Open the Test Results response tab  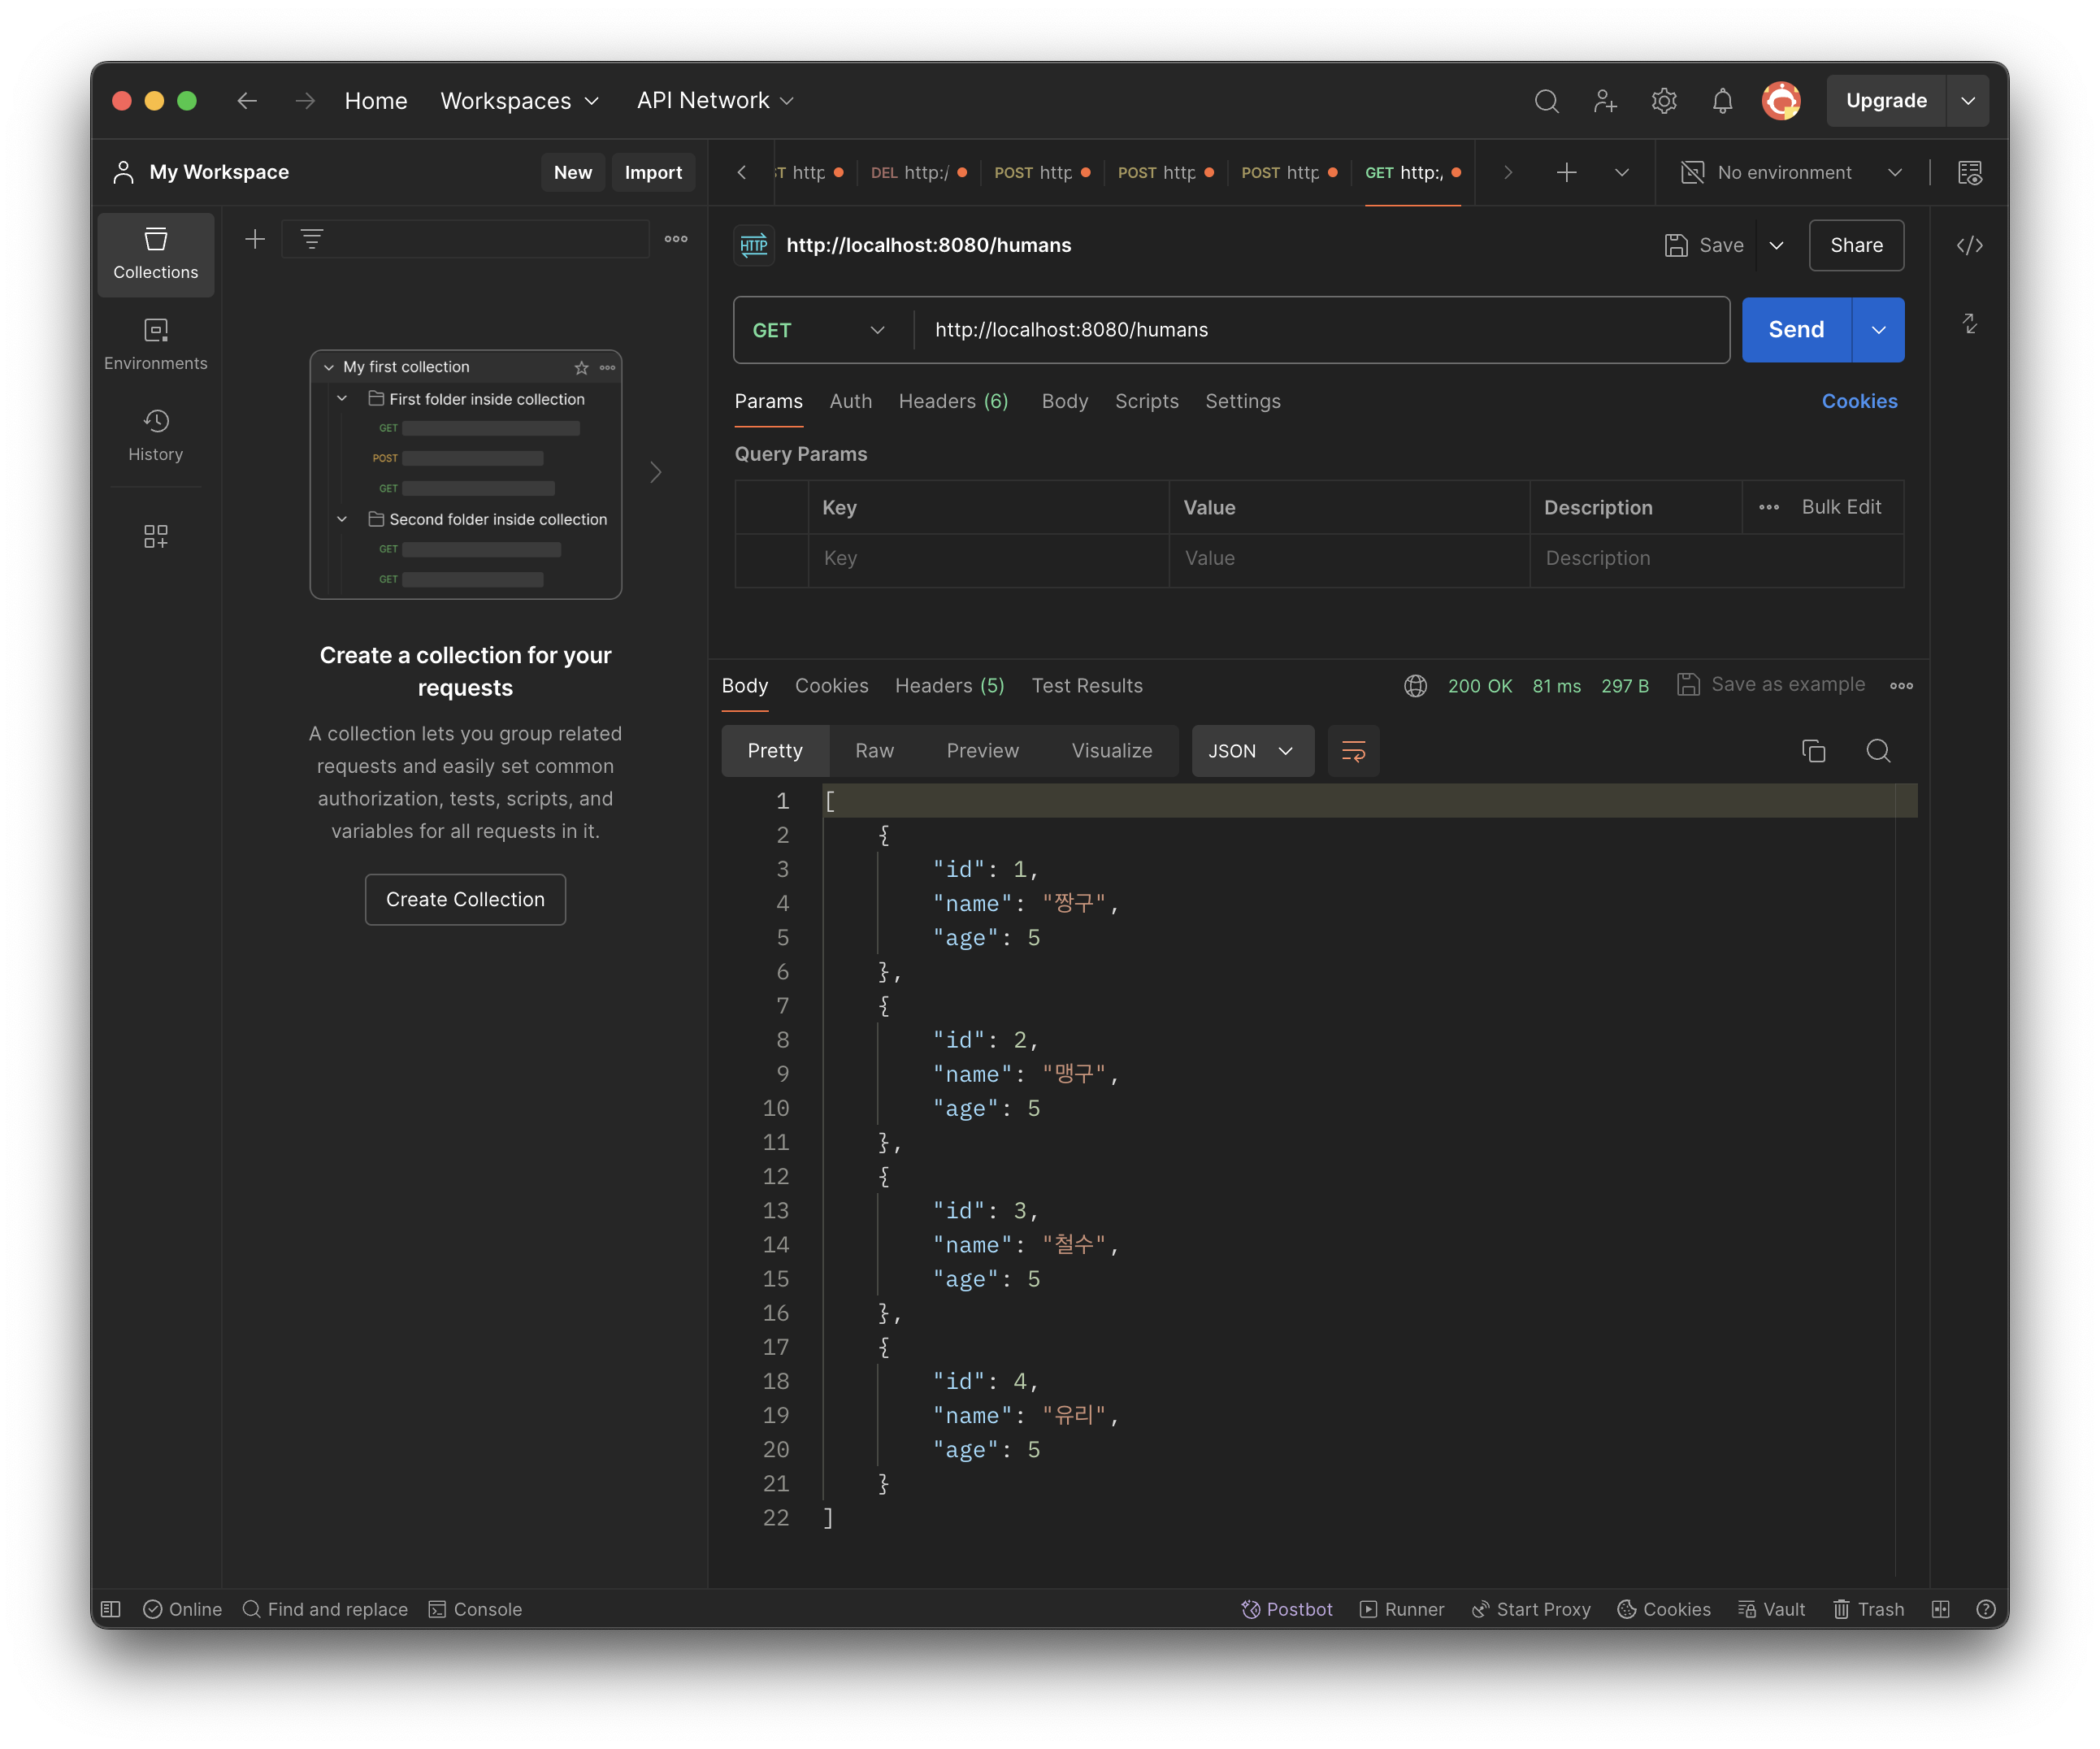[1087, 686]
